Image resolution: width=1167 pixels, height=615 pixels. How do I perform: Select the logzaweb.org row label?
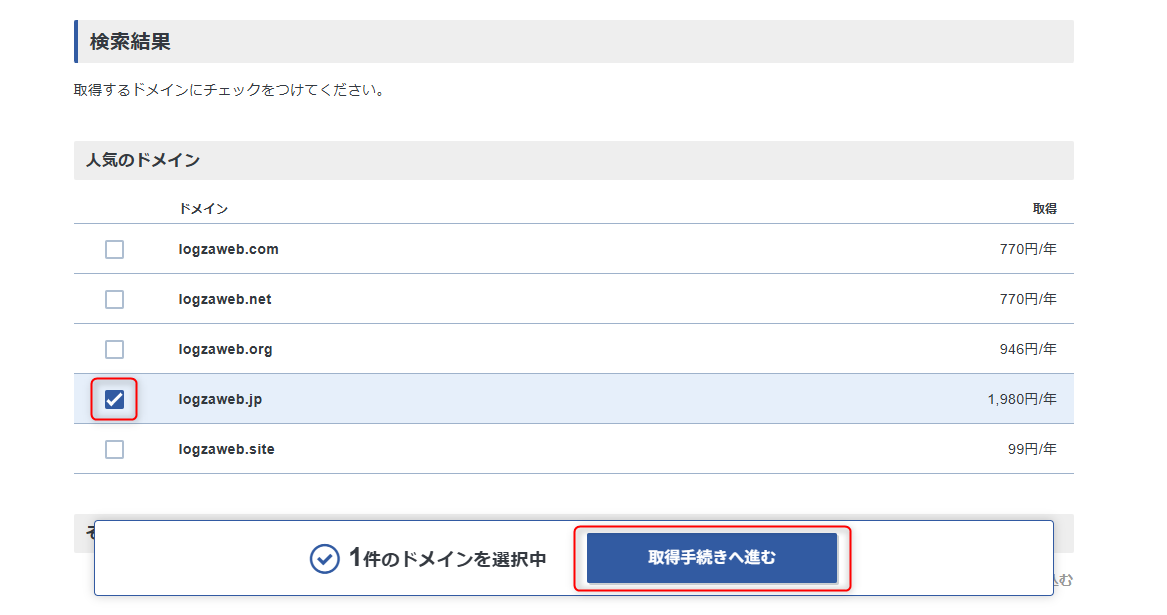click(x=225, y=349)
